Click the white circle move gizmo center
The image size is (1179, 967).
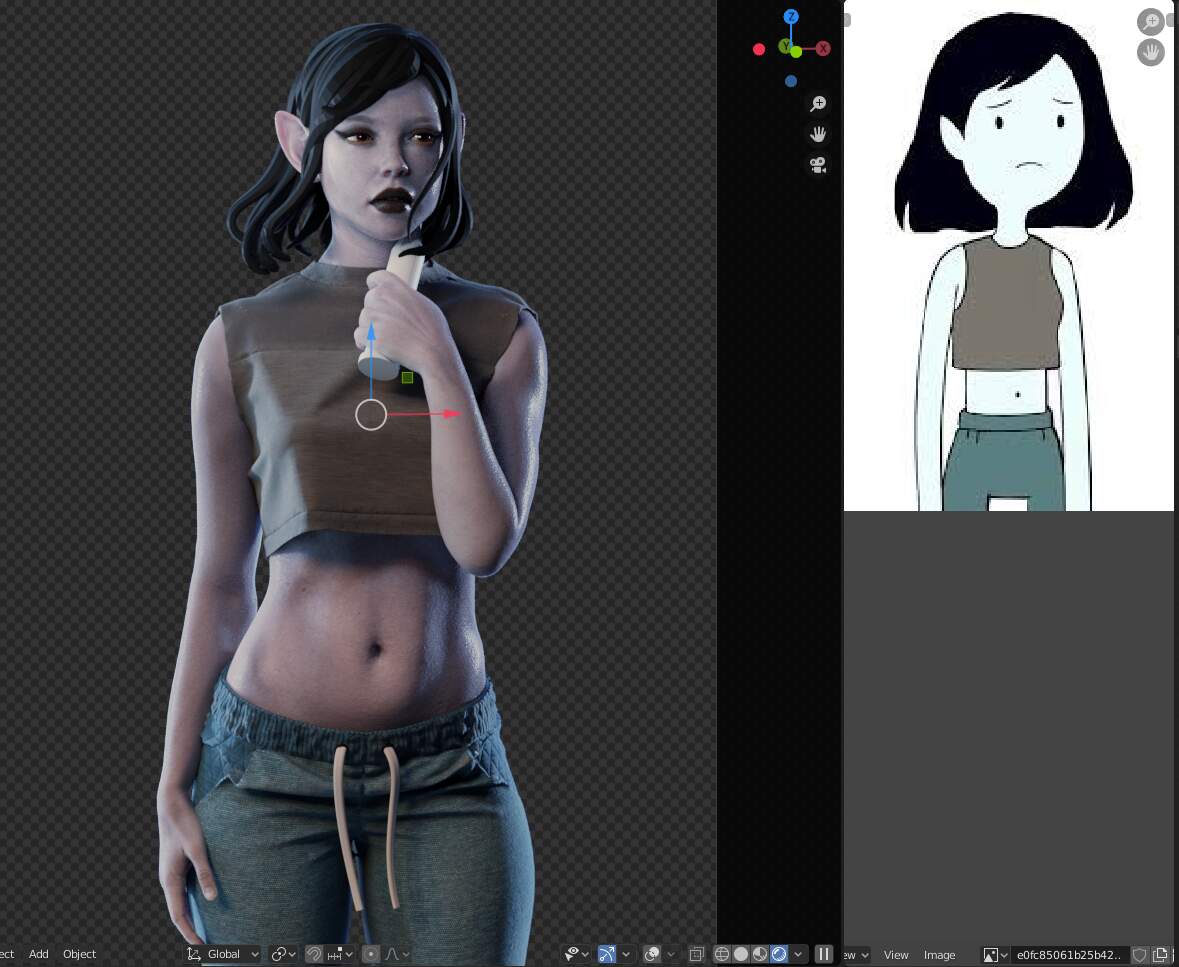point(371,414)
